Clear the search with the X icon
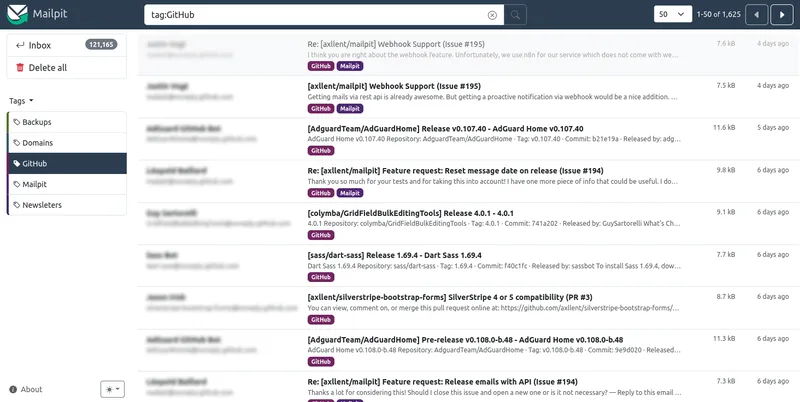Viewport: 800px width, 402px height. click(492, 15)
